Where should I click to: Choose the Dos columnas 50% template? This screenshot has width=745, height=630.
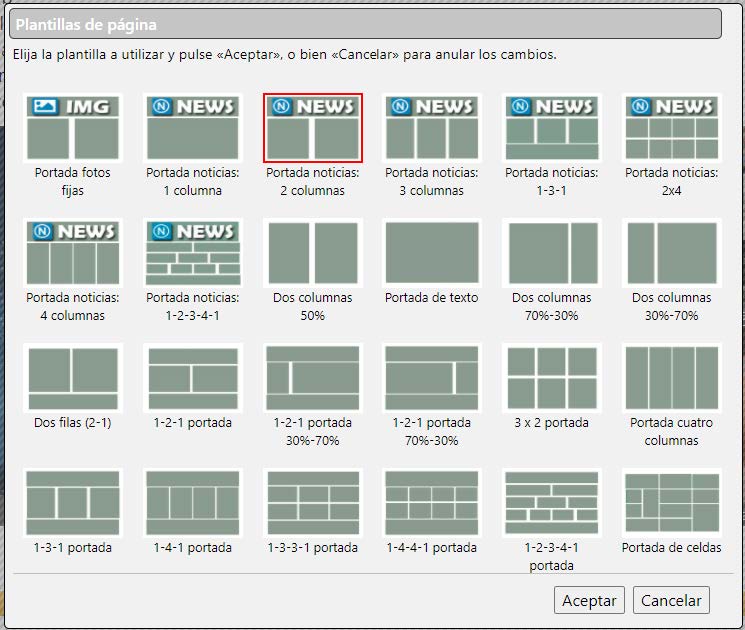pos(312,253)
